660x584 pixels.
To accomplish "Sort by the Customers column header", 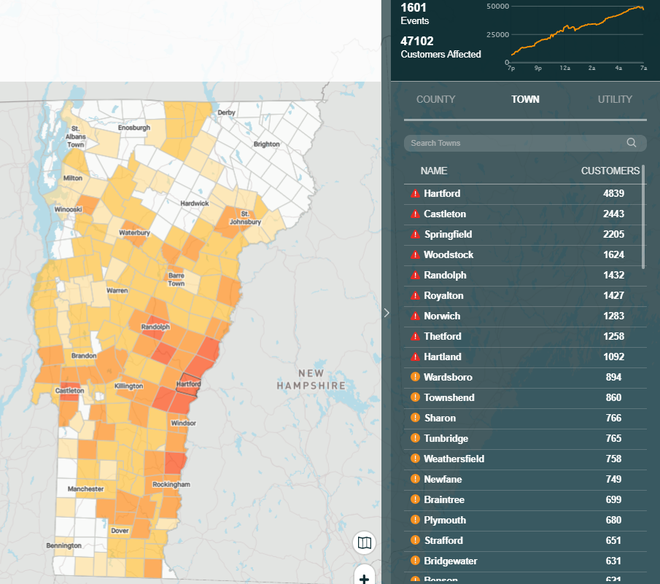I will (609, 171).
